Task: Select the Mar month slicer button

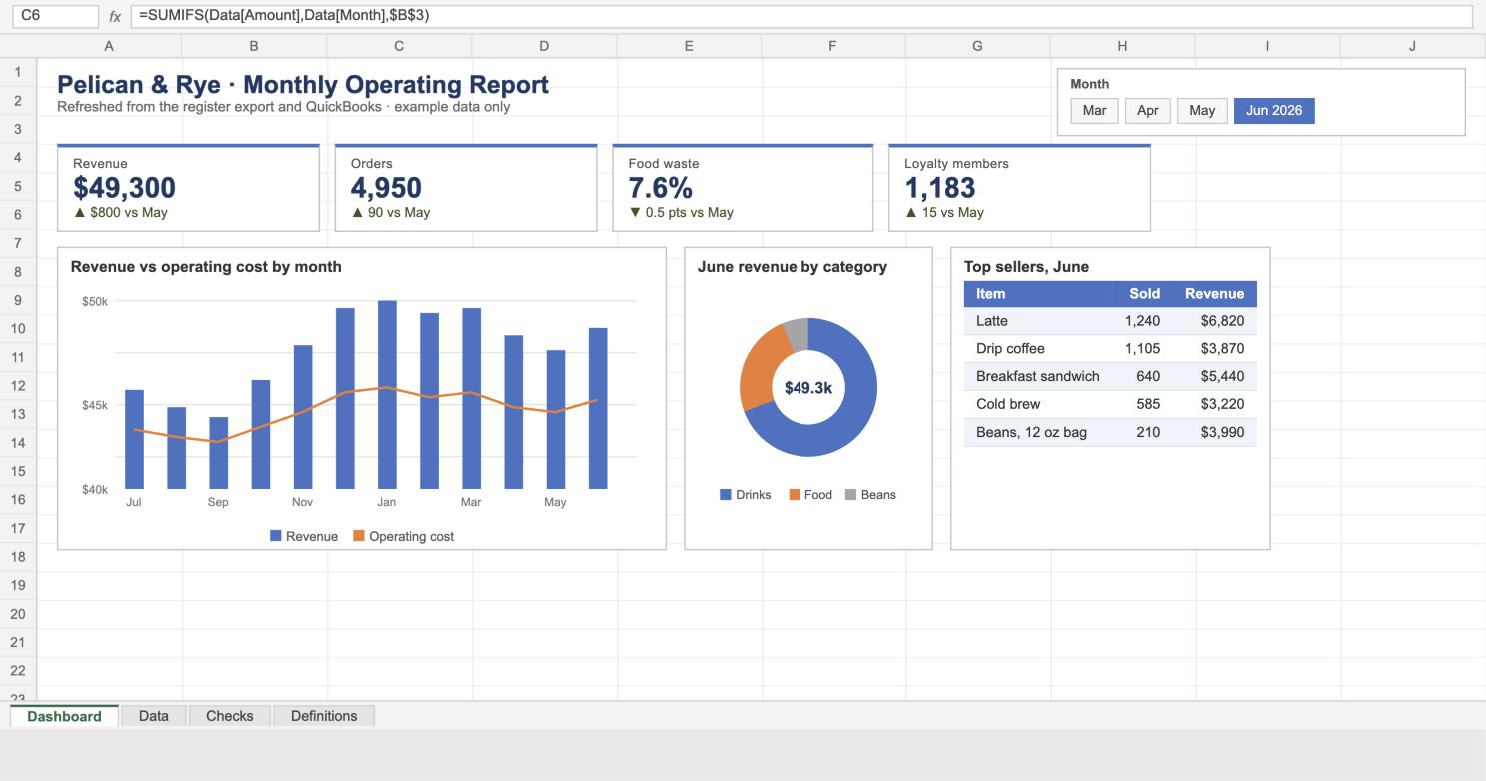Action: click(1094, 111)
